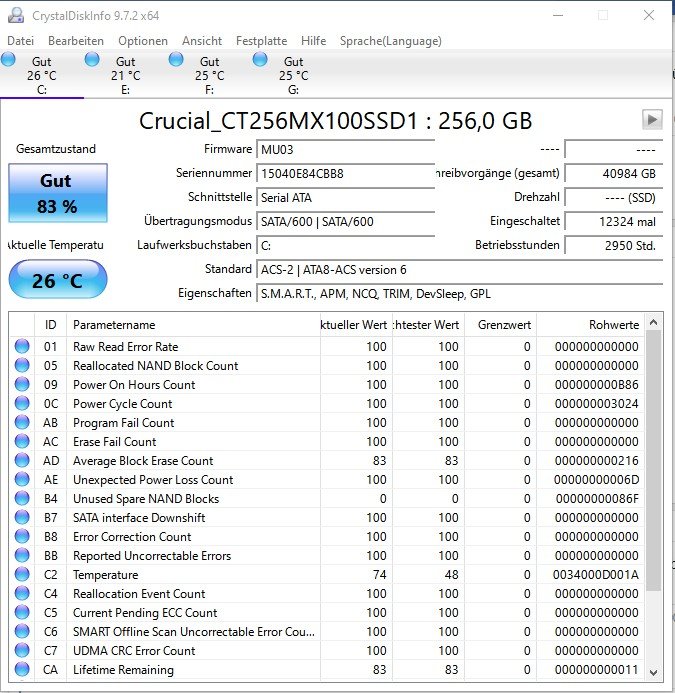This screenshot has height=693, width=675.
Task: Click the CrystalDiskInfo app icon in title bar
Action: tap(16, 15)
